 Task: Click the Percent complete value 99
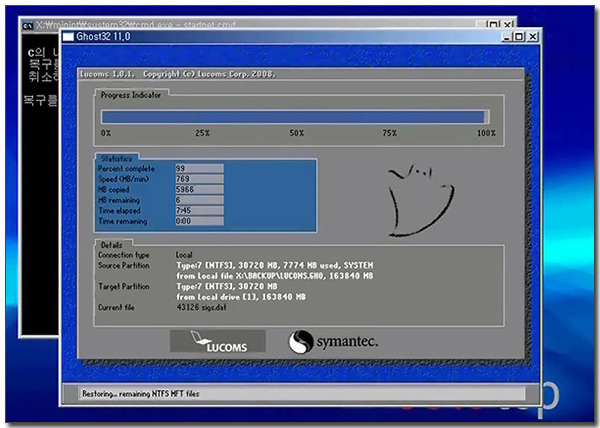click(x=199, y=168)
